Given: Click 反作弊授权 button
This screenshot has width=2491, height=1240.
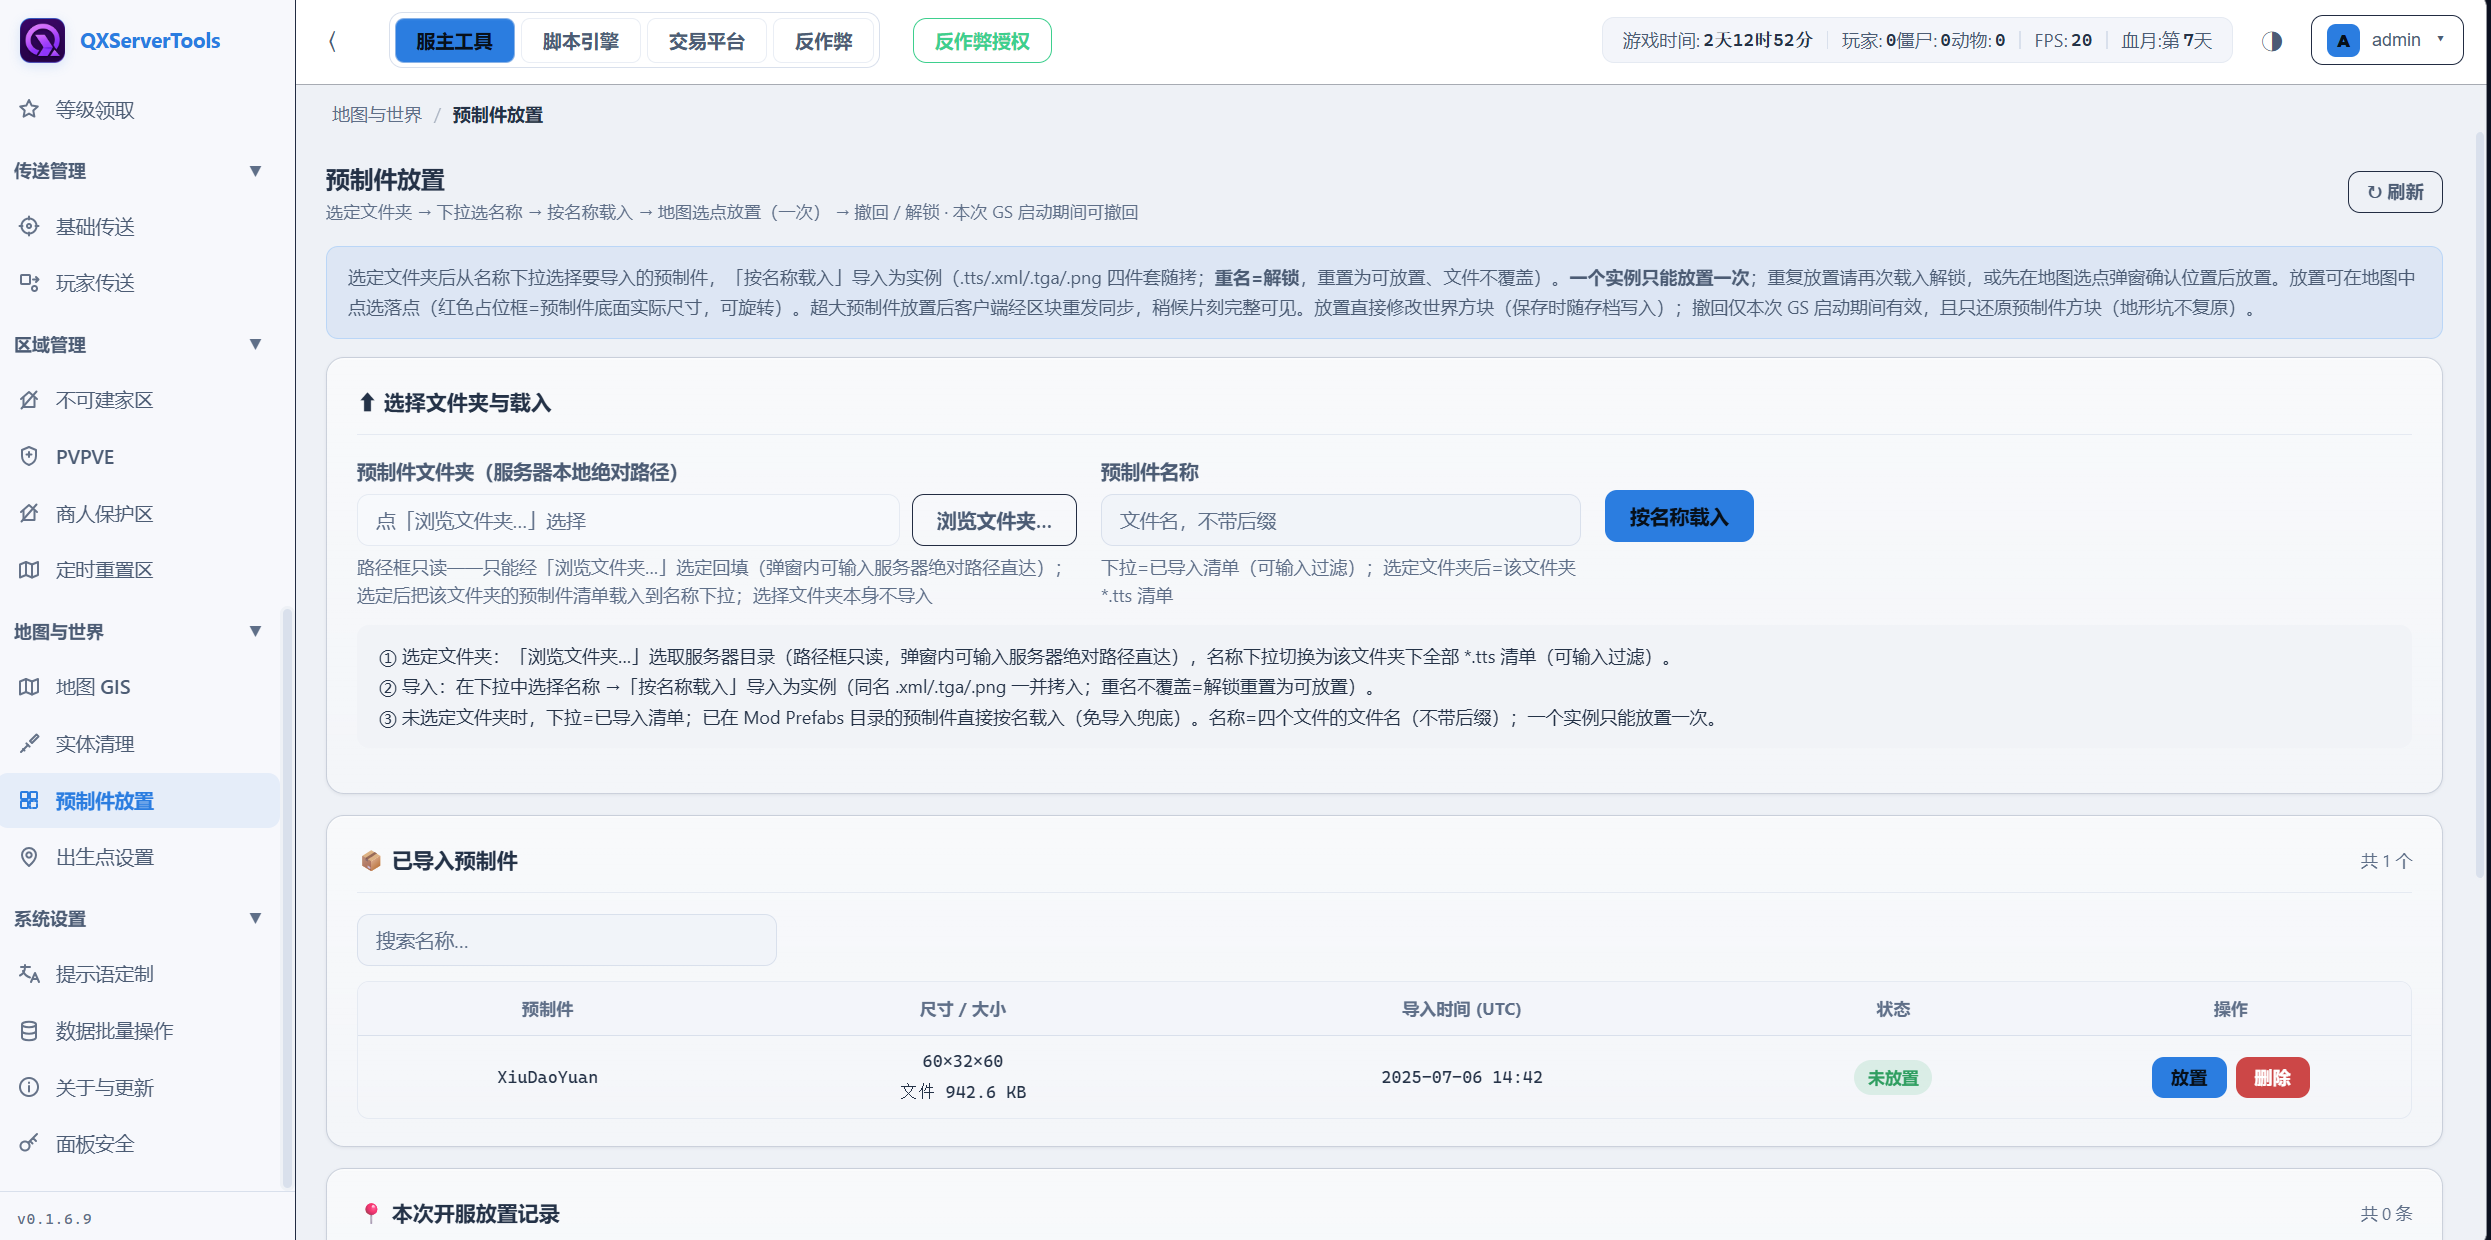Looking at the screenshot, I should pyautogui.click(x=982, y=41).
